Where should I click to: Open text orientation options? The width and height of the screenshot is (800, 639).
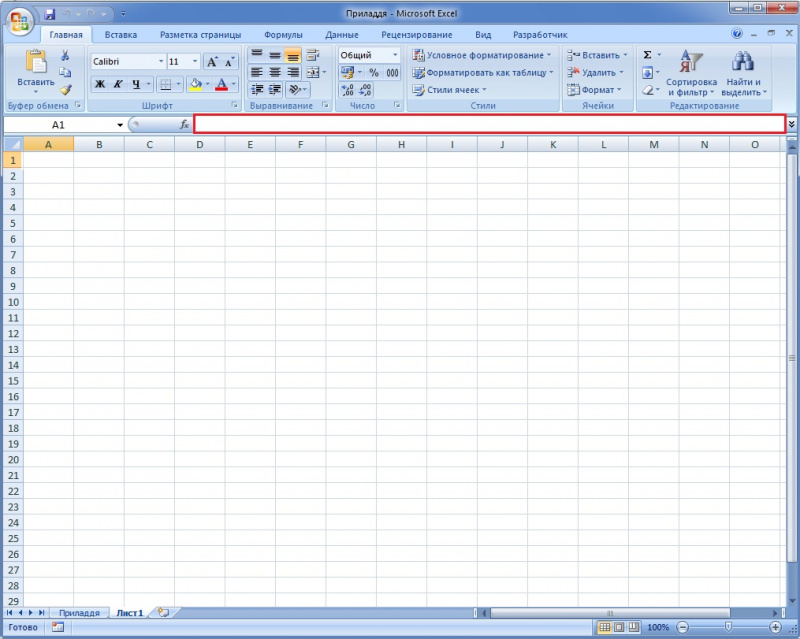[295, 90]
